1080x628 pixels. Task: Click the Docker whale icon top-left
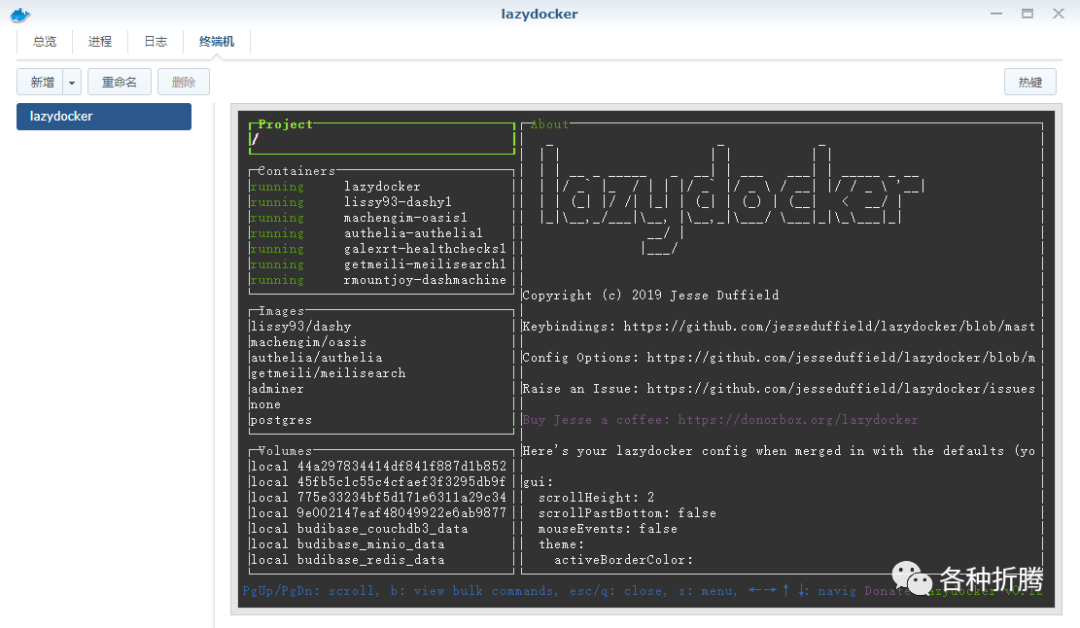[19, 13]
